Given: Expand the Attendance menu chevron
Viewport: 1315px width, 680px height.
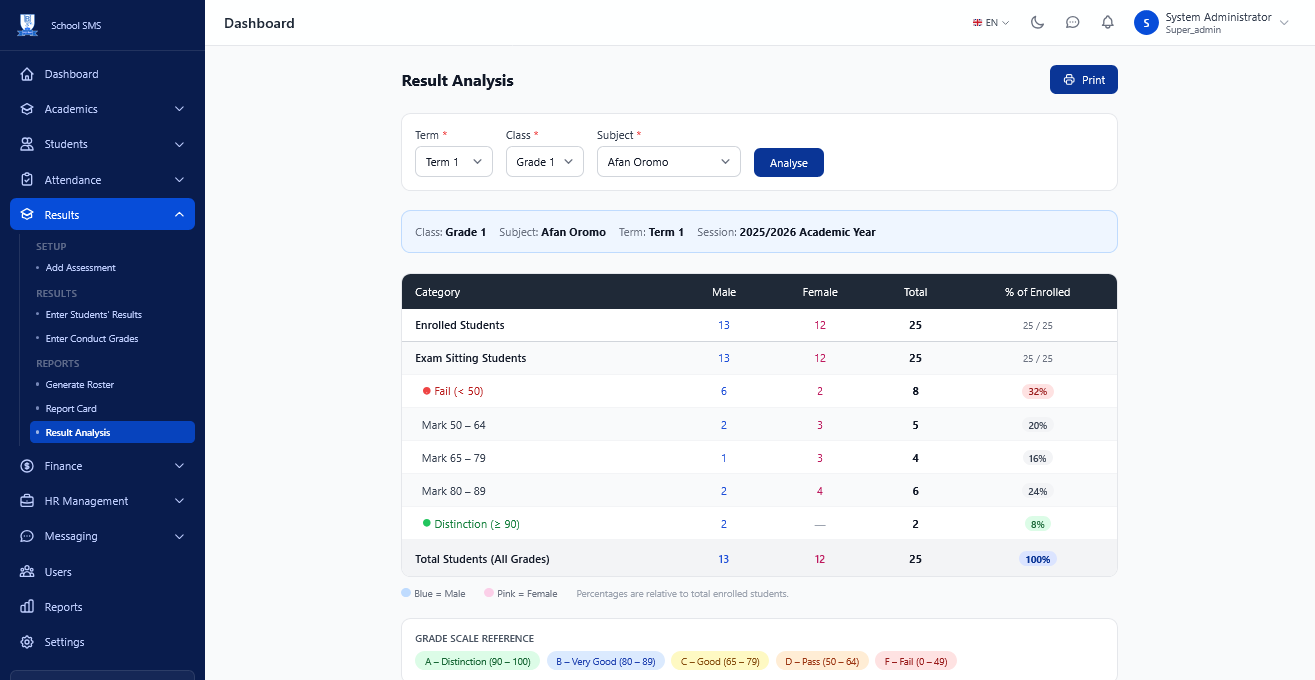Looking at the screenshot, I should (x=179, y=180).
